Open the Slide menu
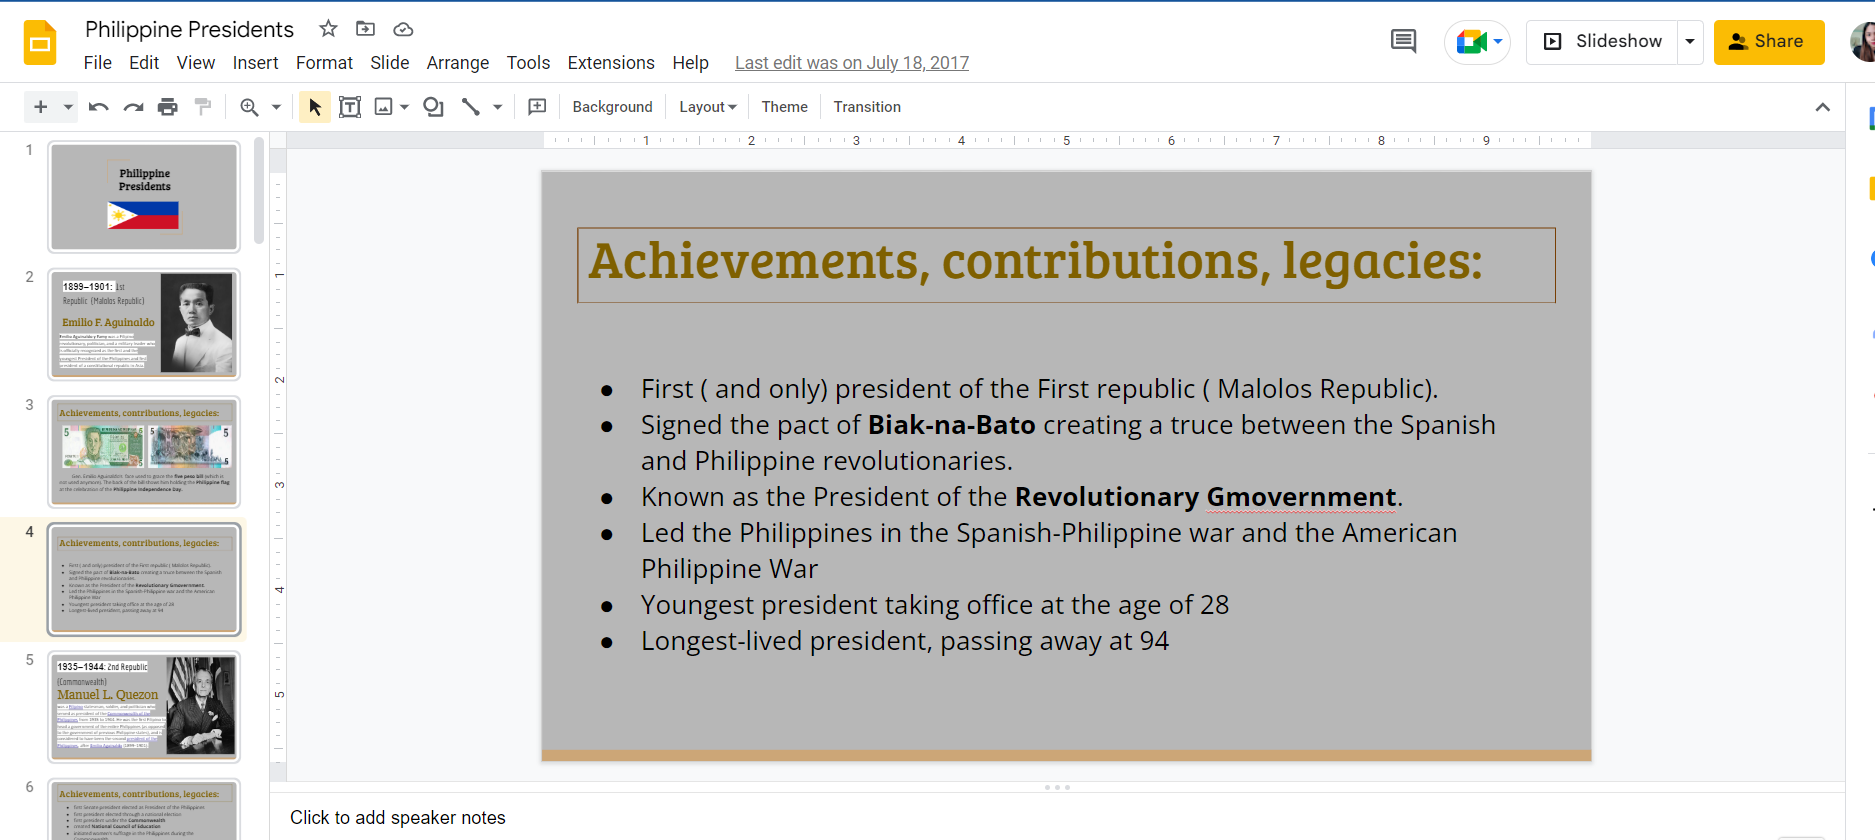1875x840 pixels. tap(390, 63)
